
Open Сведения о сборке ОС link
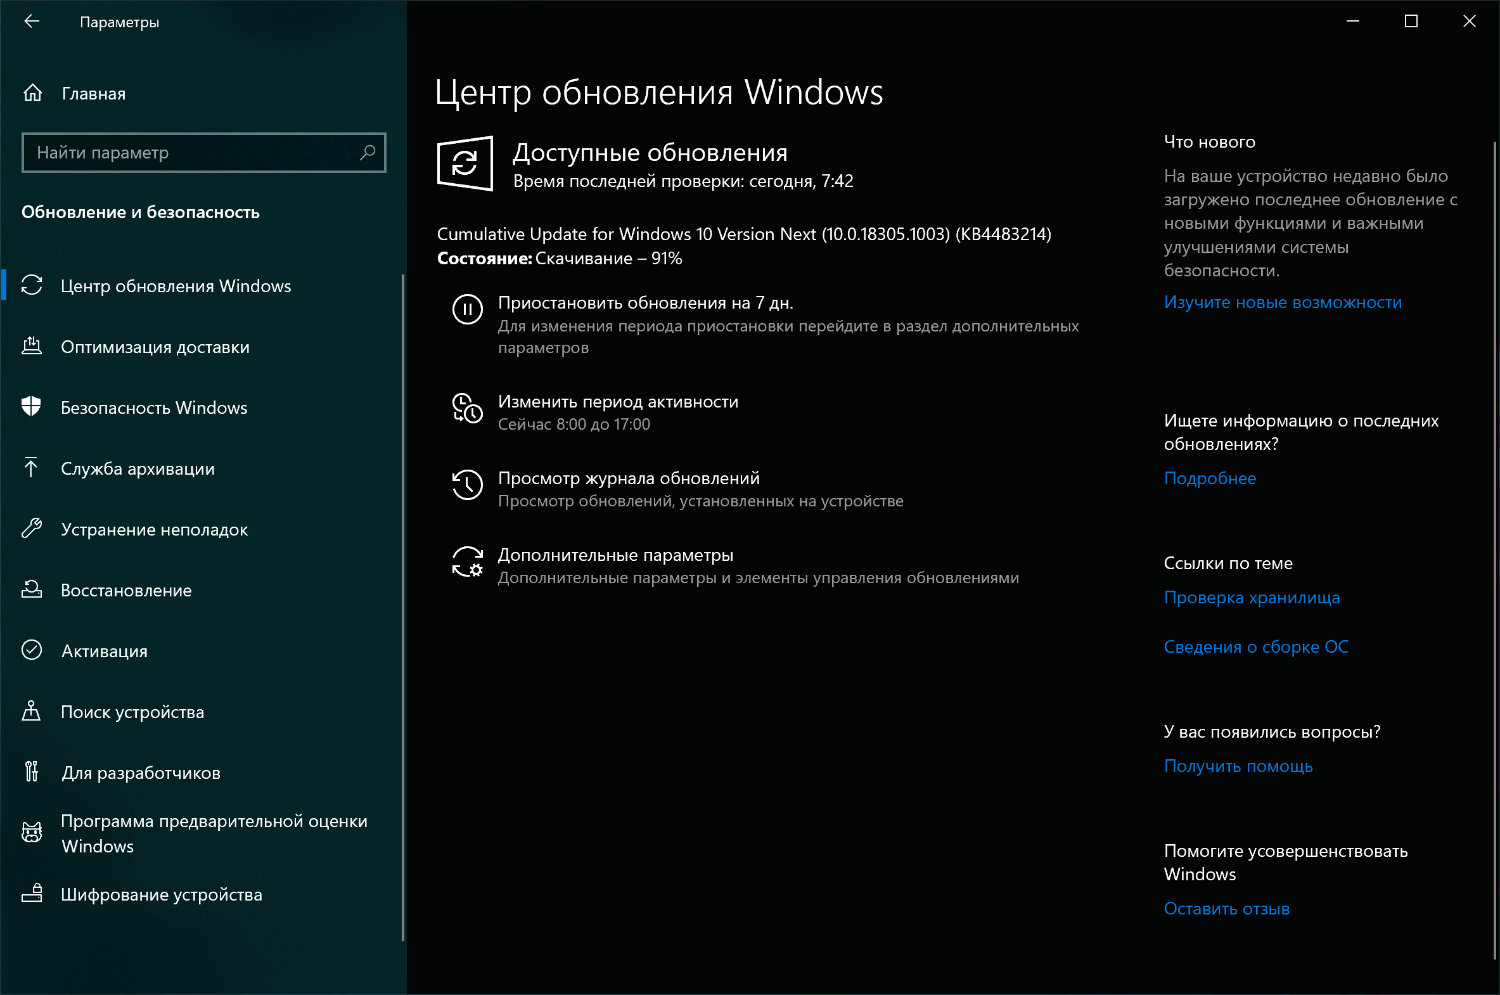click(1256, 646)
